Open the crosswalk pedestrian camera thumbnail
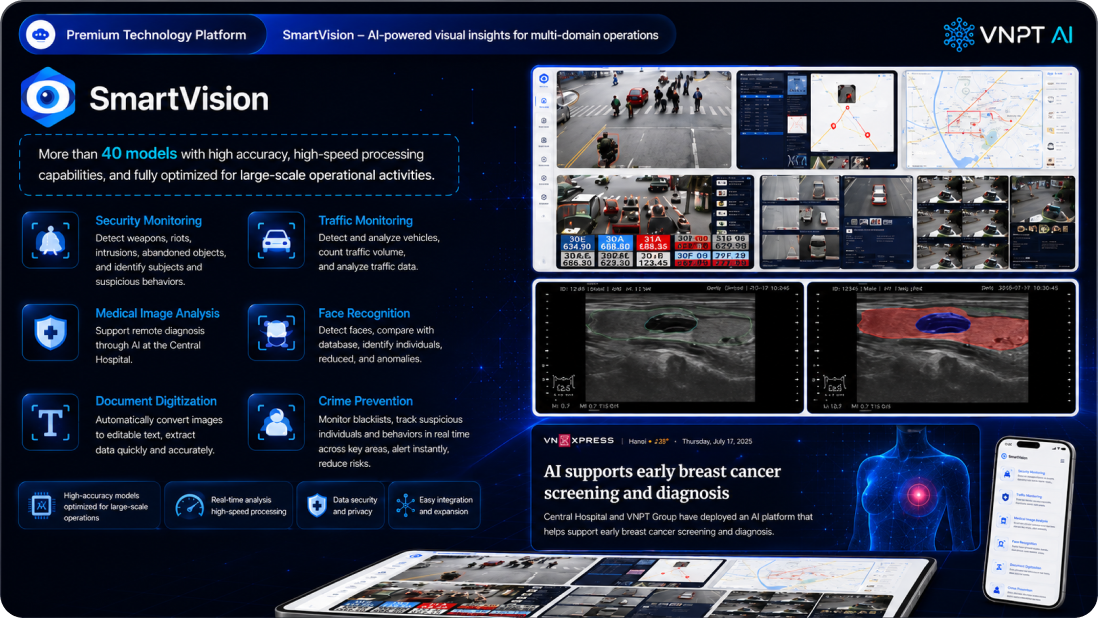Viewport: 1098px width, 618px height. click(644, 119)
